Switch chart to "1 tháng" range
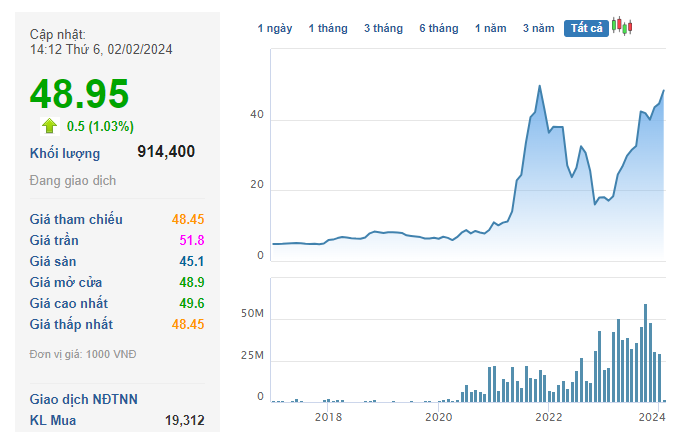The width and height of the screenshot is (681, 432). [x=328, y=29]
